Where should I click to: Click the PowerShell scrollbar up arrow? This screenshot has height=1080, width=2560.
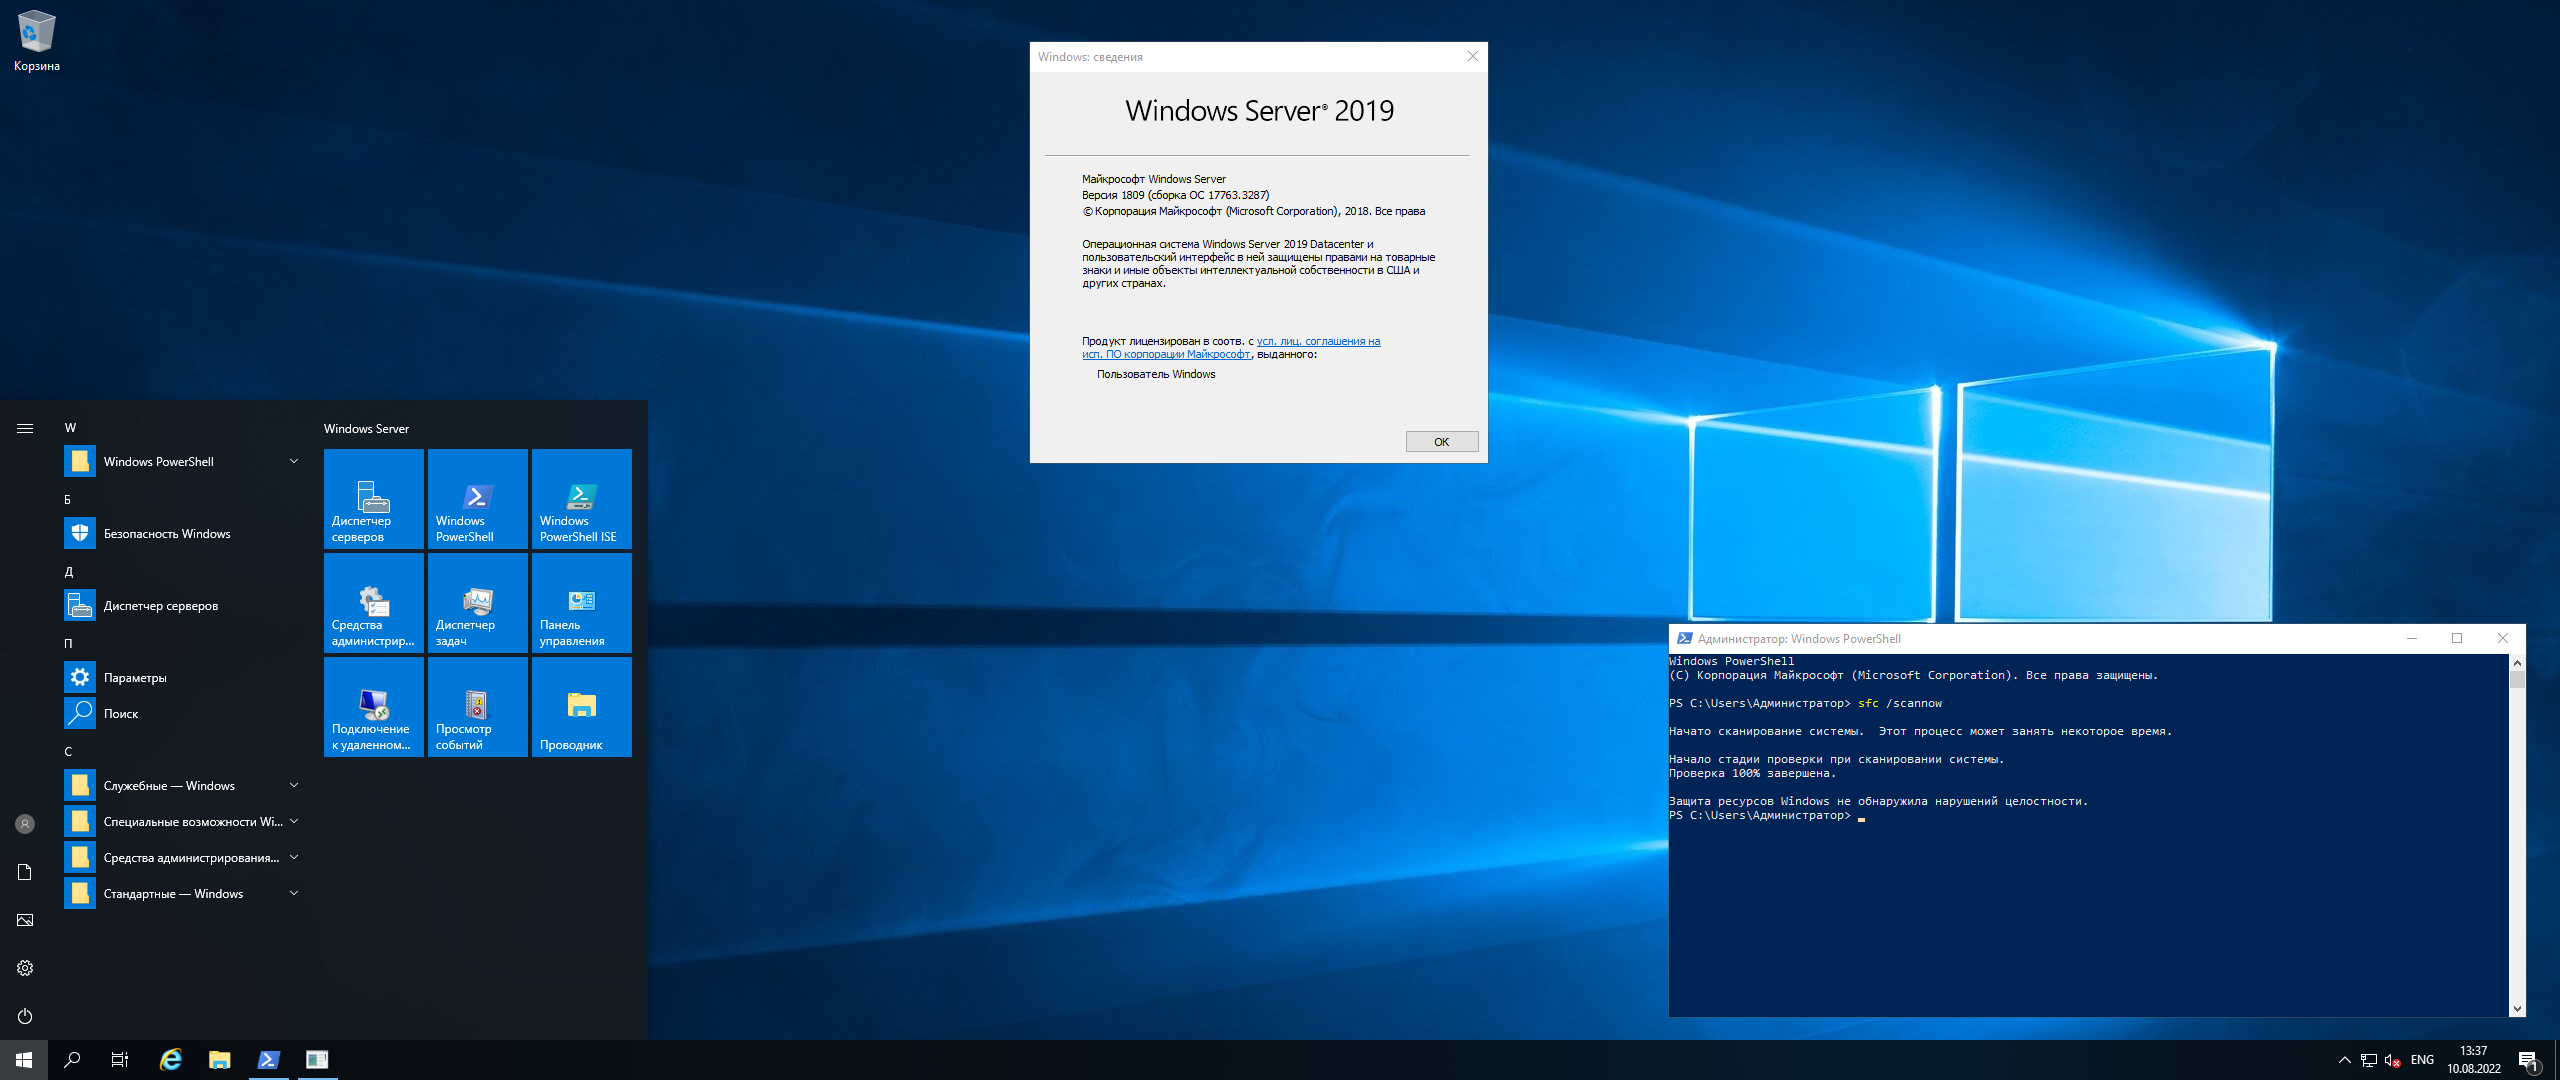coord(2517,663)
